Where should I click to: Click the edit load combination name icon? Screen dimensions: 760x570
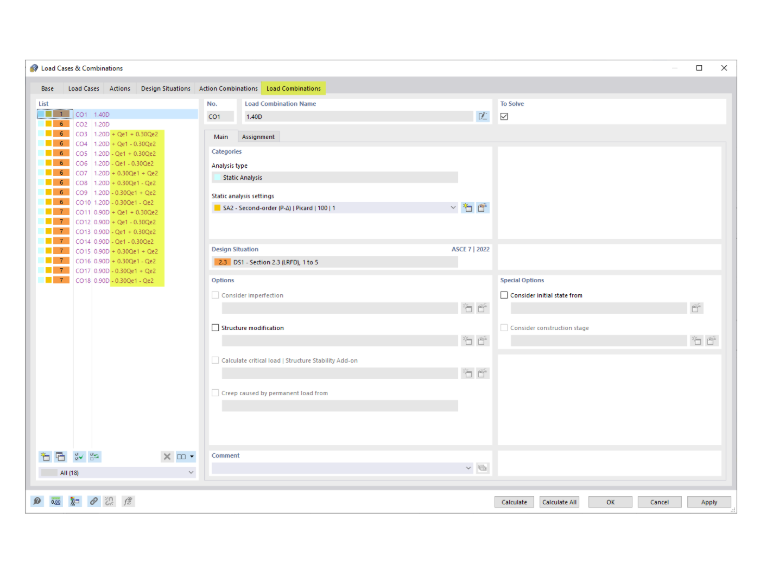point(482,116)
